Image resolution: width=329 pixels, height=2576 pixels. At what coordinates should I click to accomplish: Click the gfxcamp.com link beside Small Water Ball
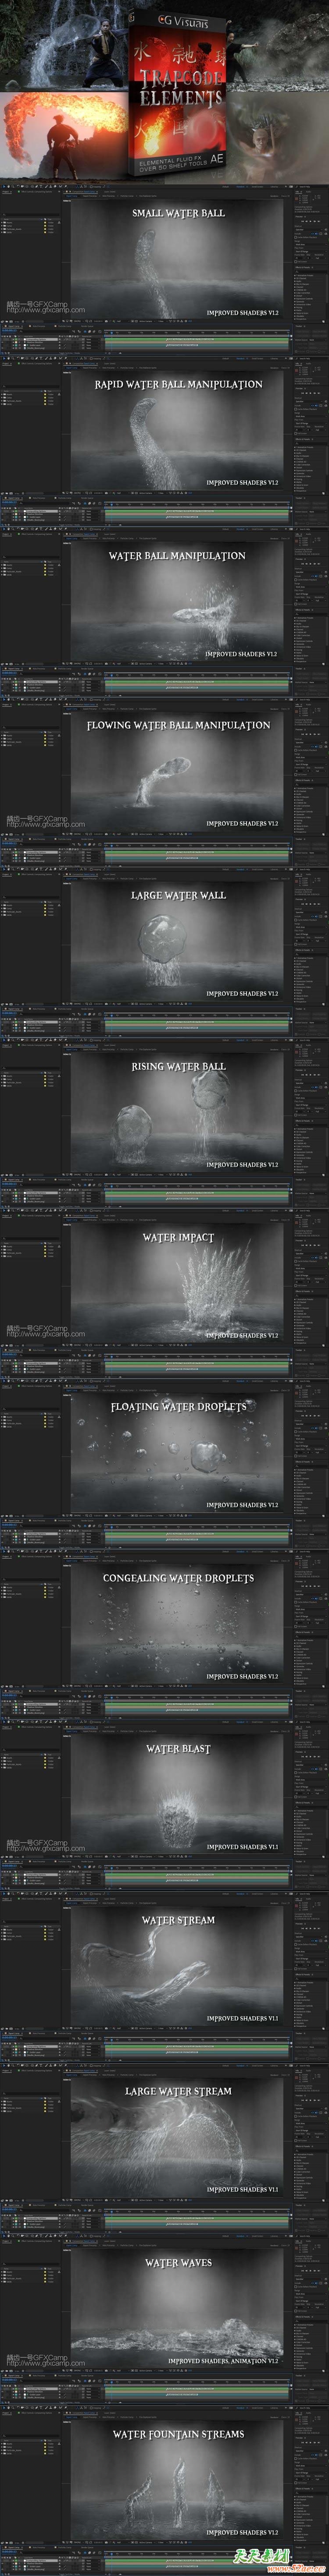coord(45,310)
